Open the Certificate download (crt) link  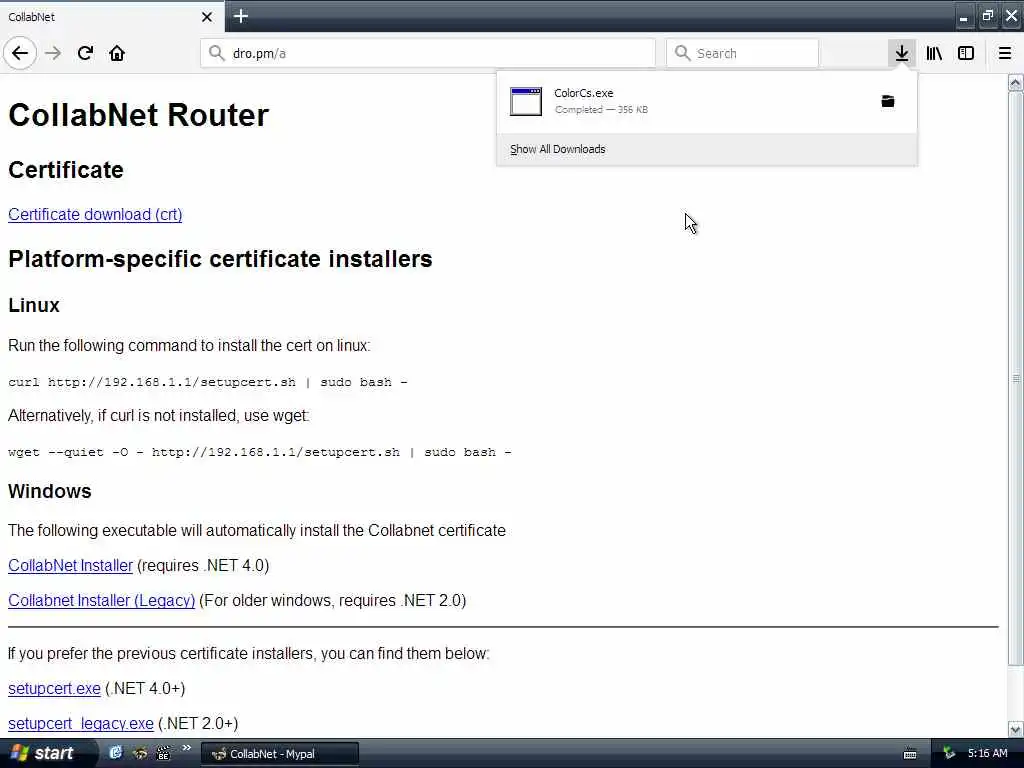pyautogui.click(x=95, y=214)
